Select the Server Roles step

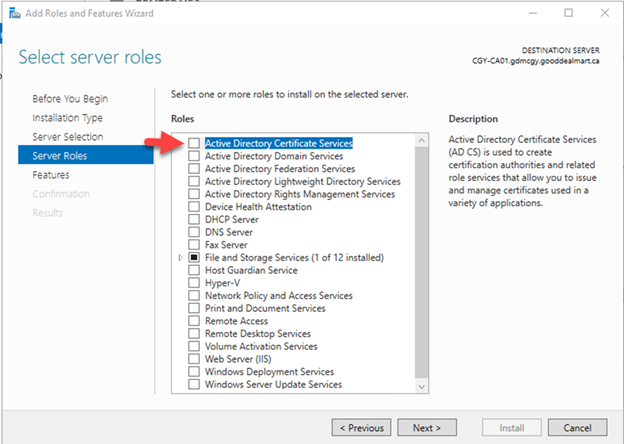[x=86, y=155]
